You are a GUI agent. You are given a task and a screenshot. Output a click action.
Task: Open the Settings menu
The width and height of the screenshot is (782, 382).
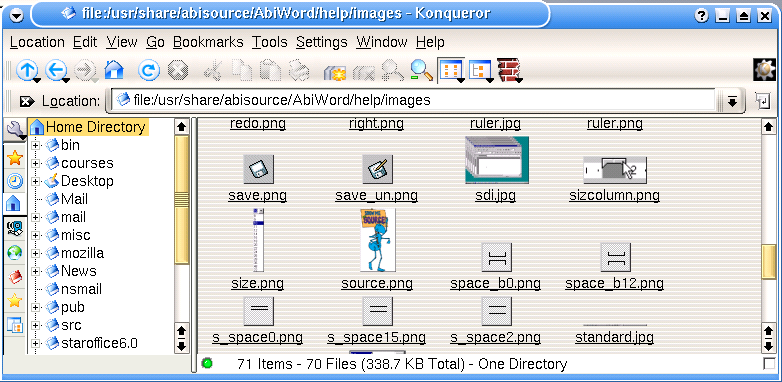322,42
